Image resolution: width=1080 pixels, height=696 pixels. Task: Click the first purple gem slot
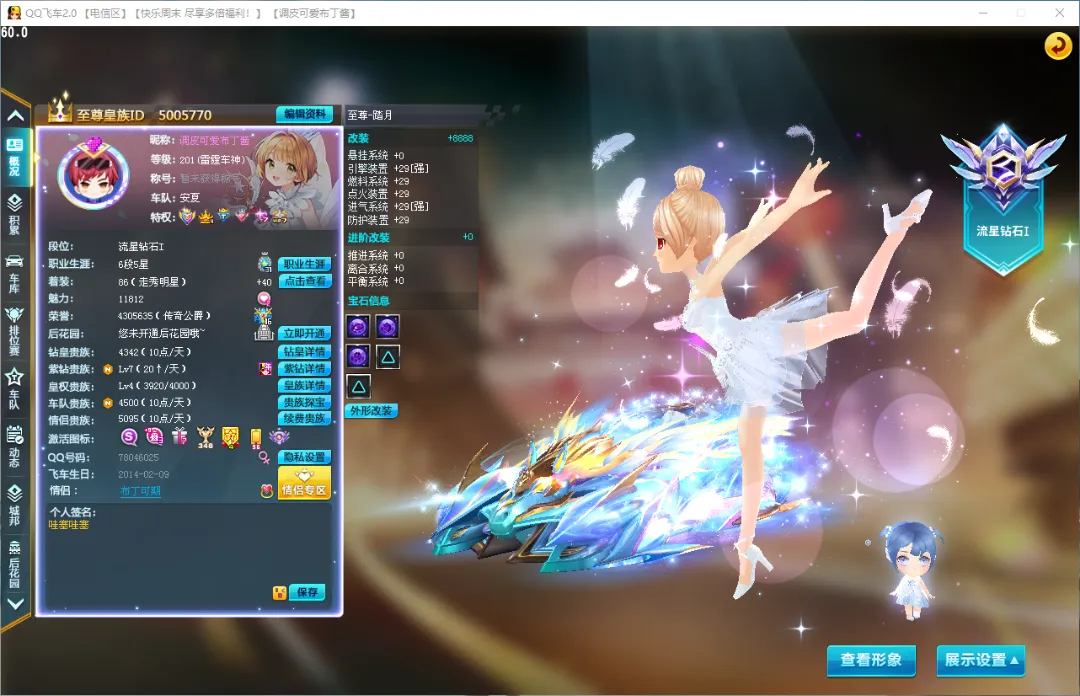(359, 326)
